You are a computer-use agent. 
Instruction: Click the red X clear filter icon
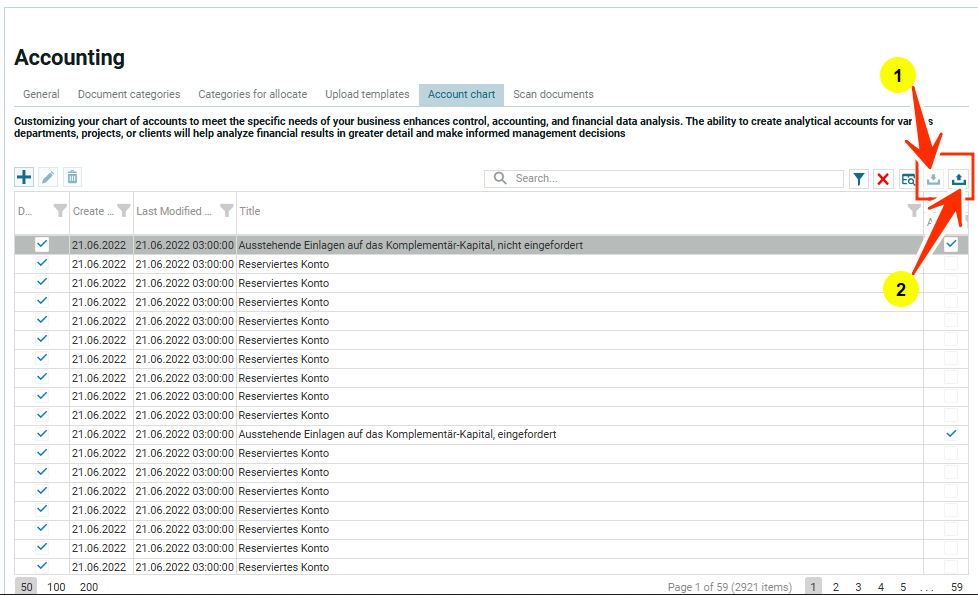[883, 179]
